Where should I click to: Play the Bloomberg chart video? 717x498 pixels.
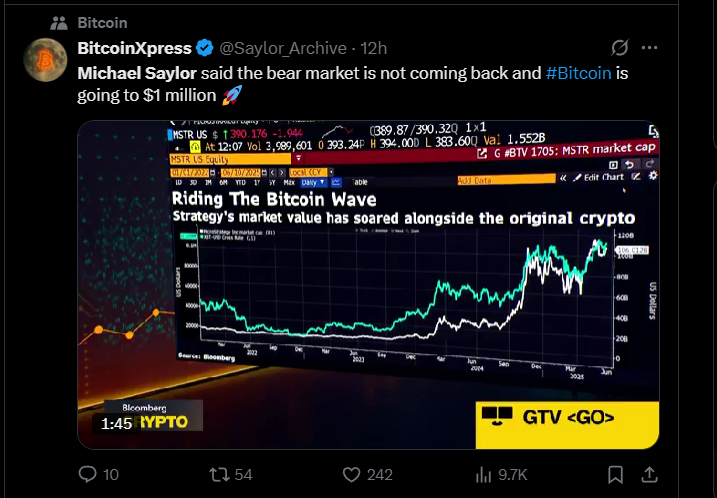tap(368, 284)
